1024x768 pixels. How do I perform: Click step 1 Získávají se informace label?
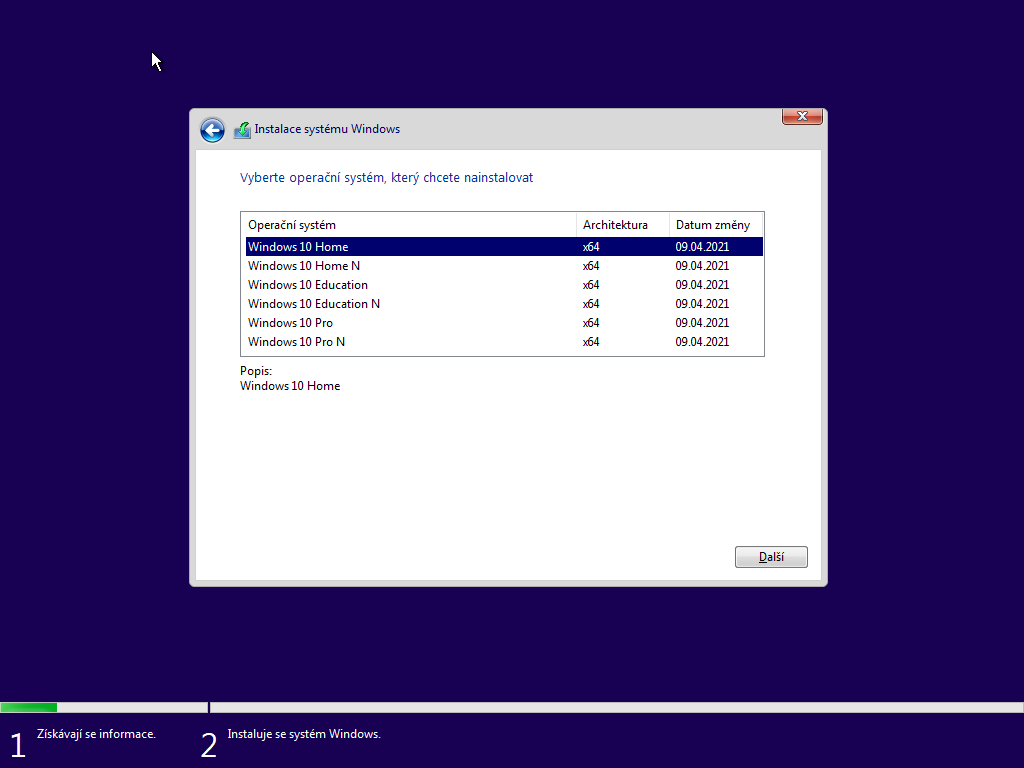(96, 734)
